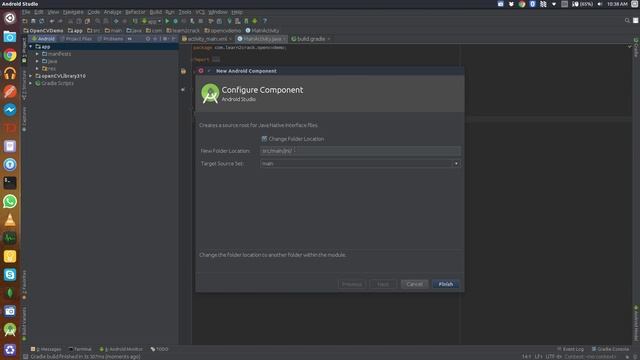Click the battery indicator in top panel
The height and width of the screenshot is (360, 640).
[582, 4]
